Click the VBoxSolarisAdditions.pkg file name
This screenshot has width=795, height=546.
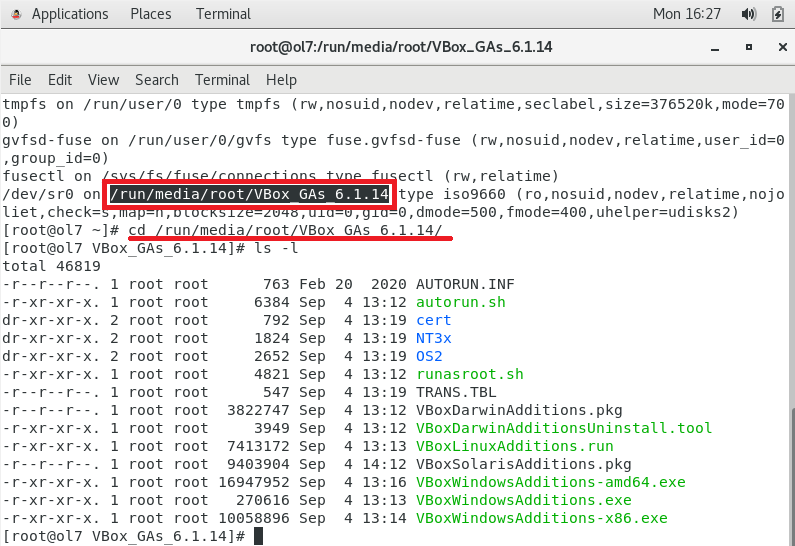[x=523, y=464]
